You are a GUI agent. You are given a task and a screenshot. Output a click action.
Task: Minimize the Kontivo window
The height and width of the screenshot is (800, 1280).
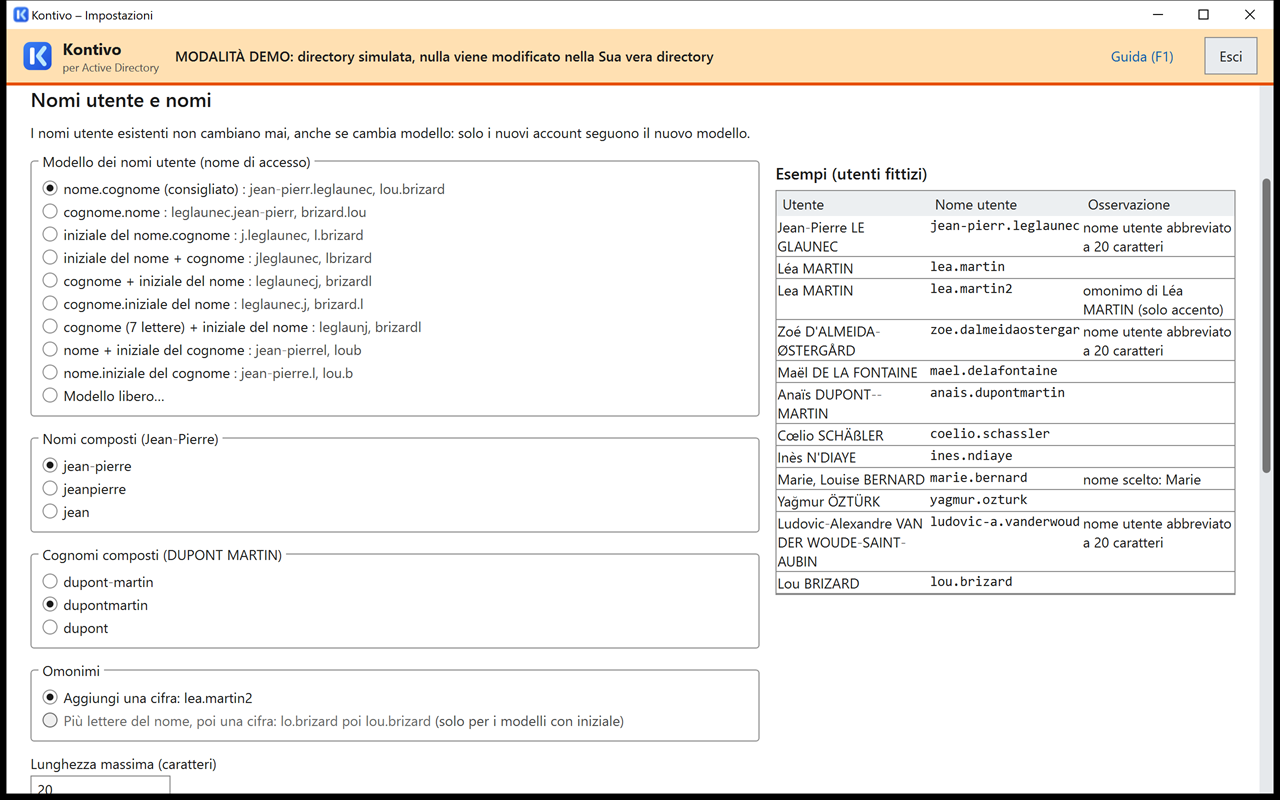tap(1158, 15)
